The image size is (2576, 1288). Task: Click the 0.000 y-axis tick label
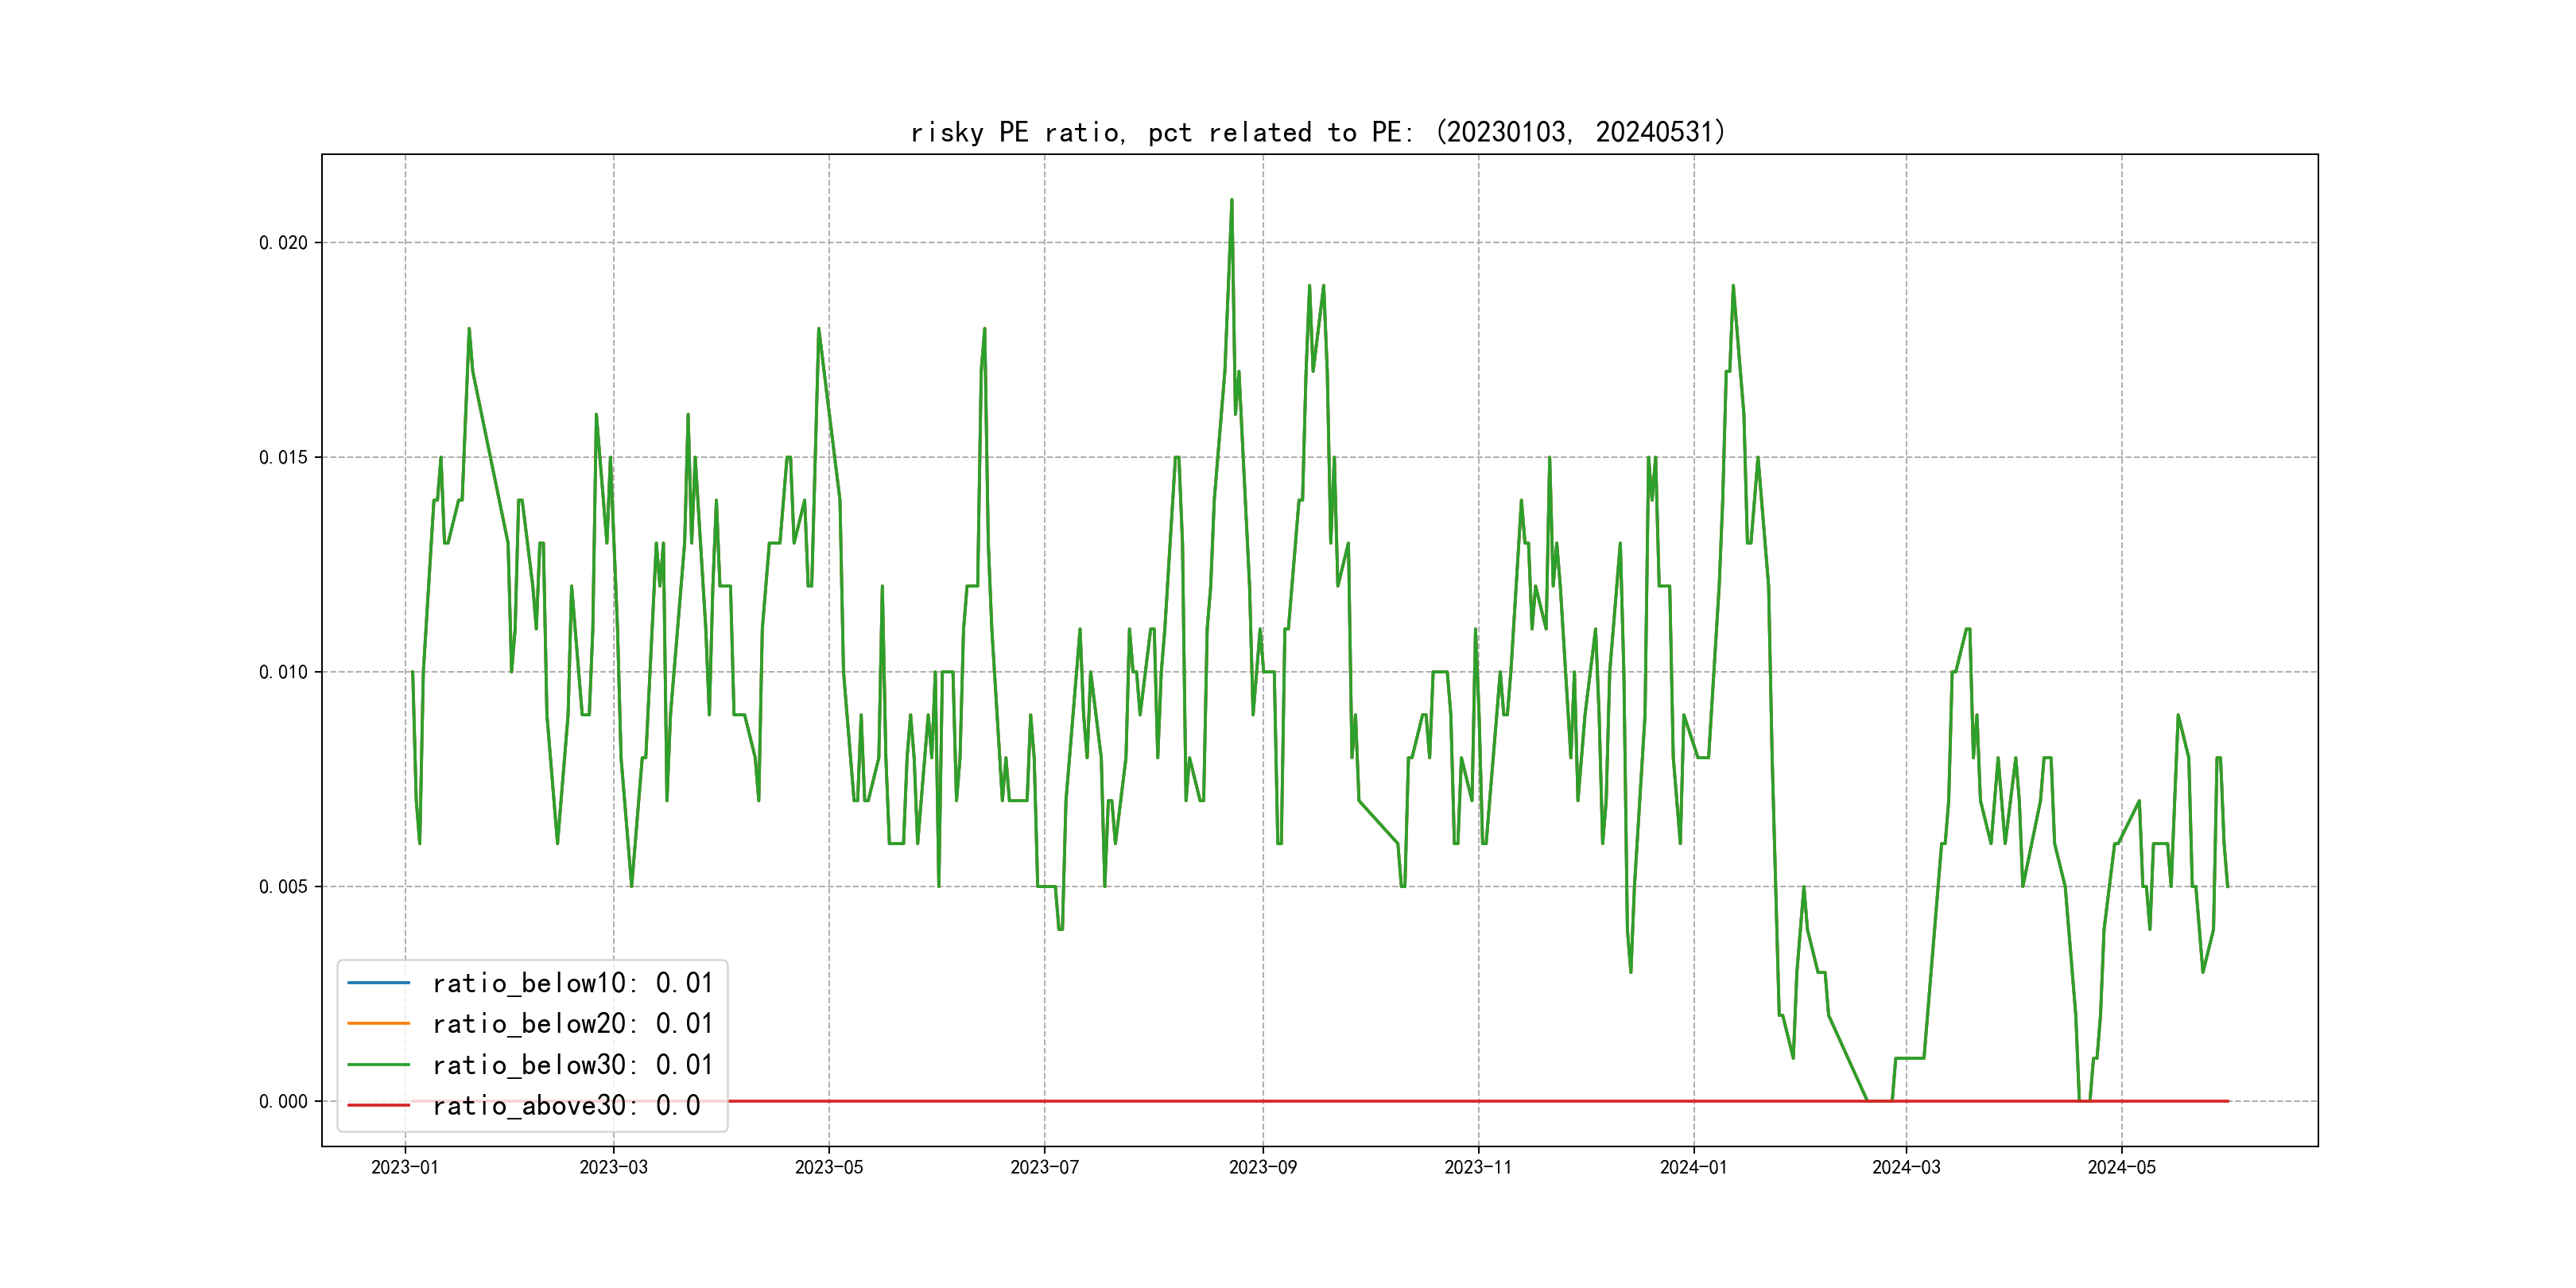tap(283, 1102)
